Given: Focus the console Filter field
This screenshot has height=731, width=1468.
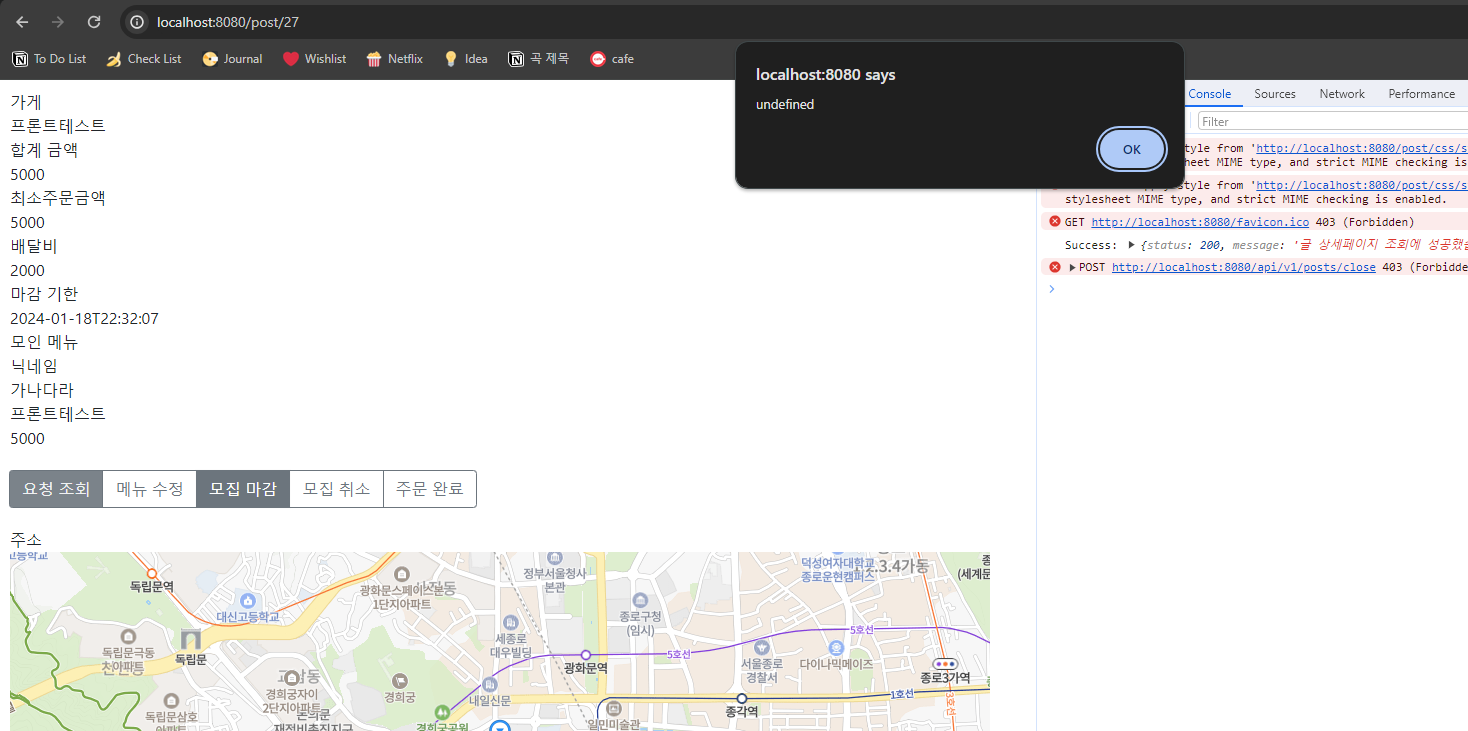Looking at the screenshot, I should [x=1332, y=122].
